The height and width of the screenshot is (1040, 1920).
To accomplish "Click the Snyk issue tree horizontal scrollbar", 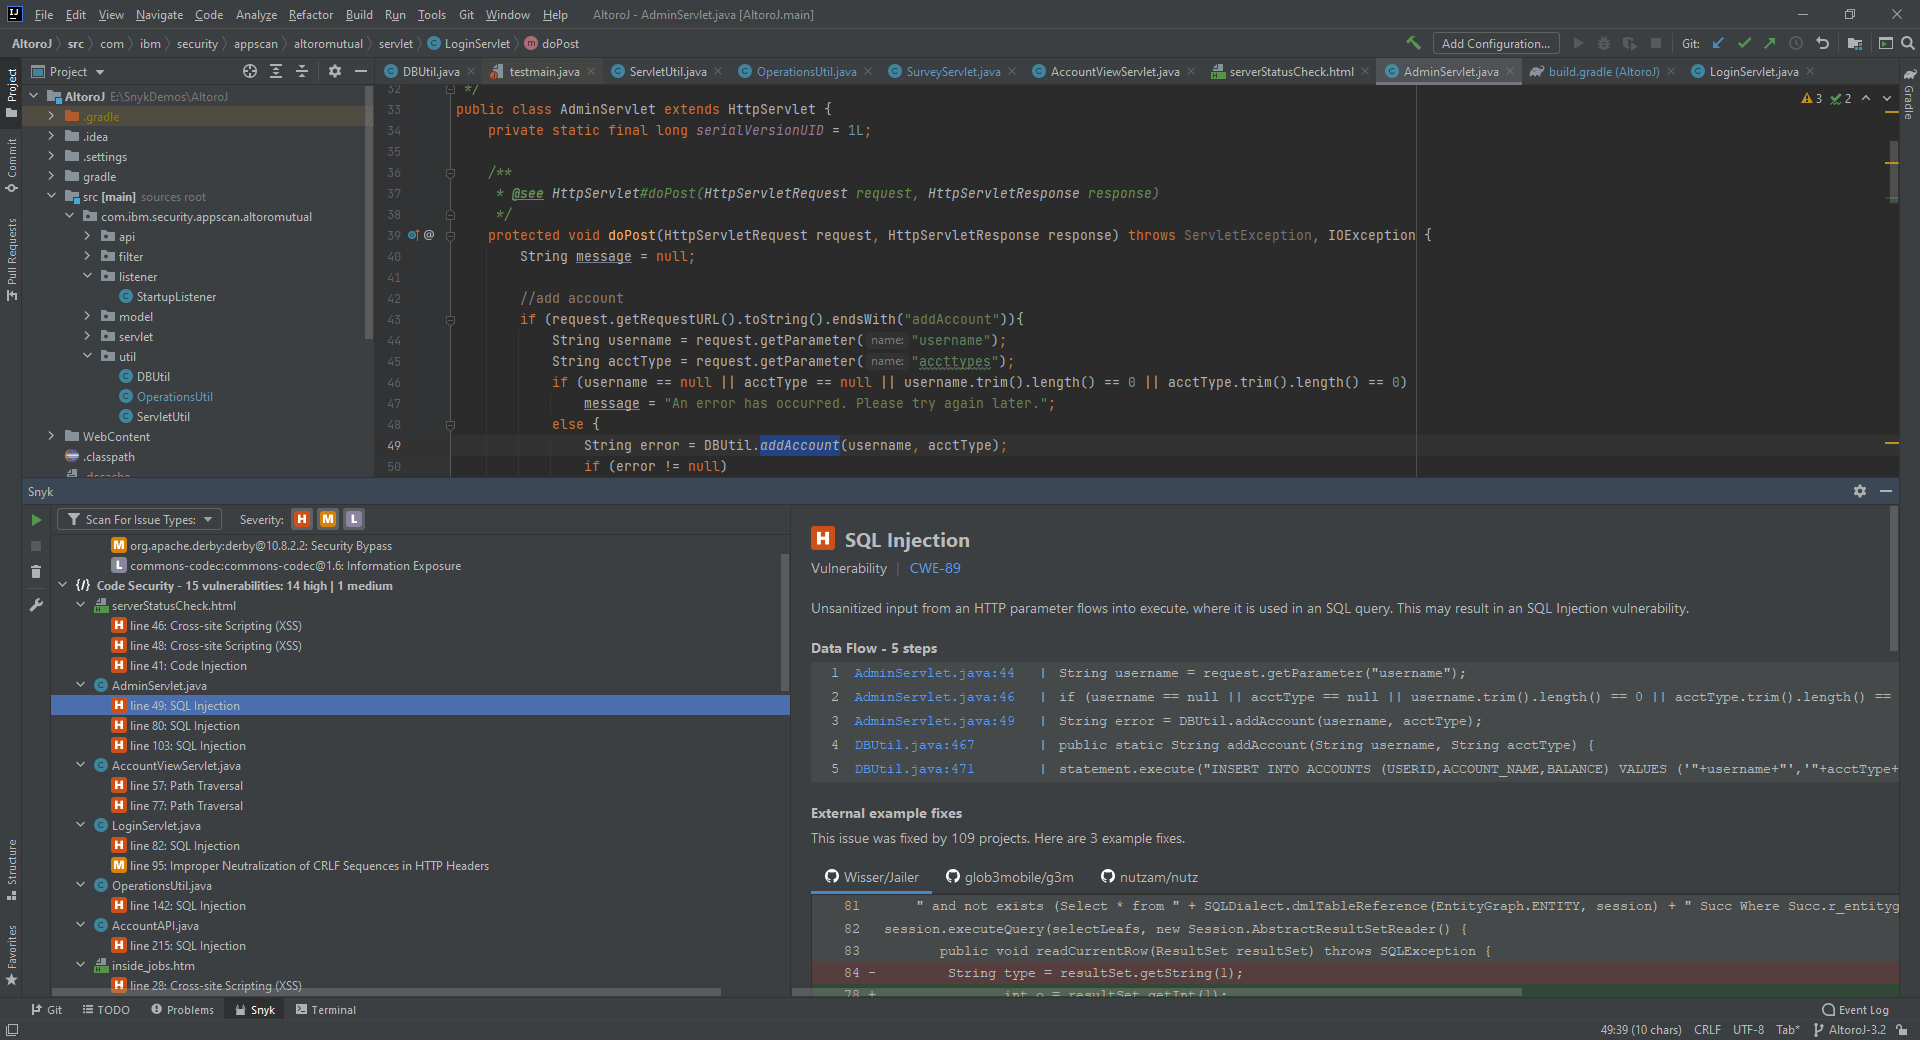I will click(x=386, y=992).
